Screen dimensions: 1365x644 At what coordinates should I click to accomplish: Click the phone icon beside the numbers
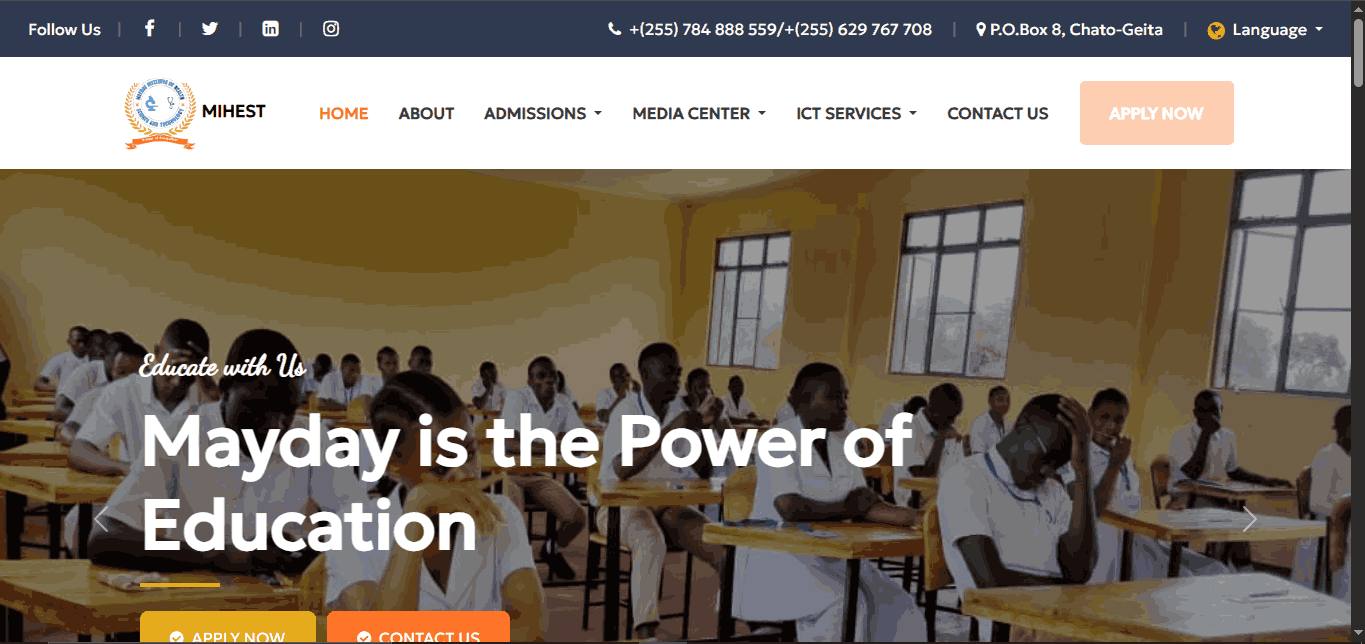click(615, 30)
